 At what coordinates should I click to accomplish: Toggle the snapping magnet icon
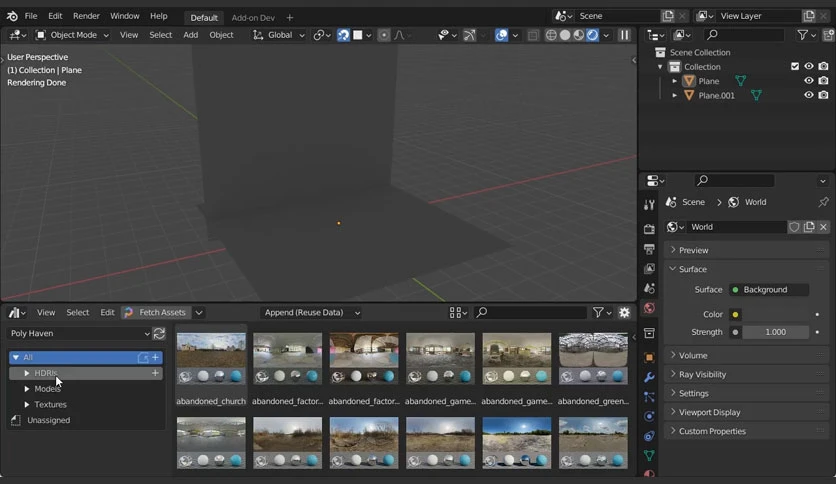[343, 35]
